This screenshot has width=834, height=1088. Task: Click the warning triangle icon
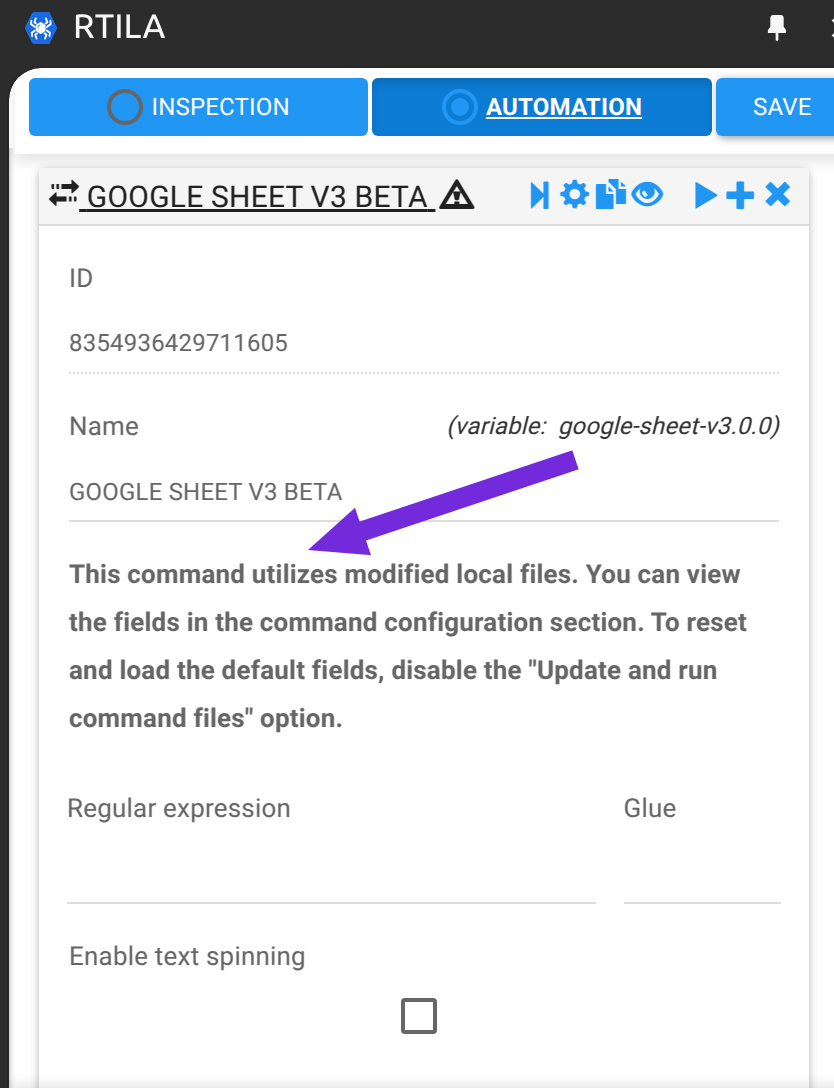[457, 195]
